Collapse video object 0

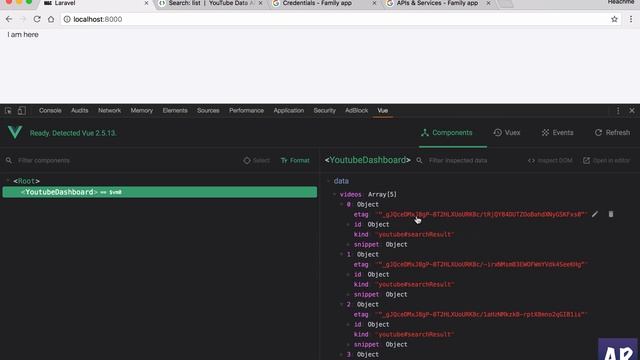(342, 204)
